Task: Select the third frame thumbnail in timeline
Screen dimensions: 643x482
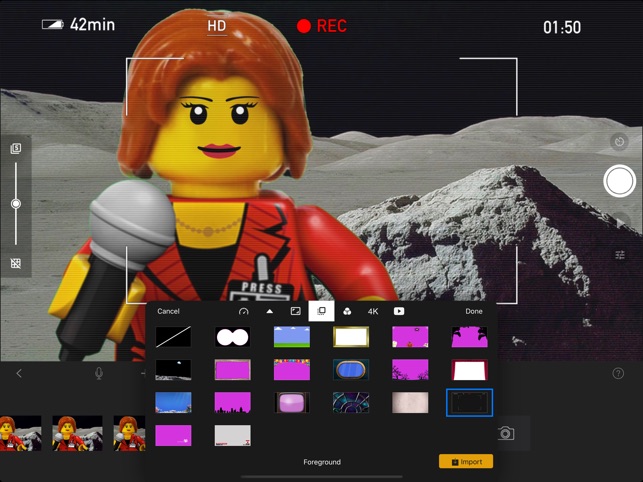Action: pyautogui.click(x=129, y=433)
